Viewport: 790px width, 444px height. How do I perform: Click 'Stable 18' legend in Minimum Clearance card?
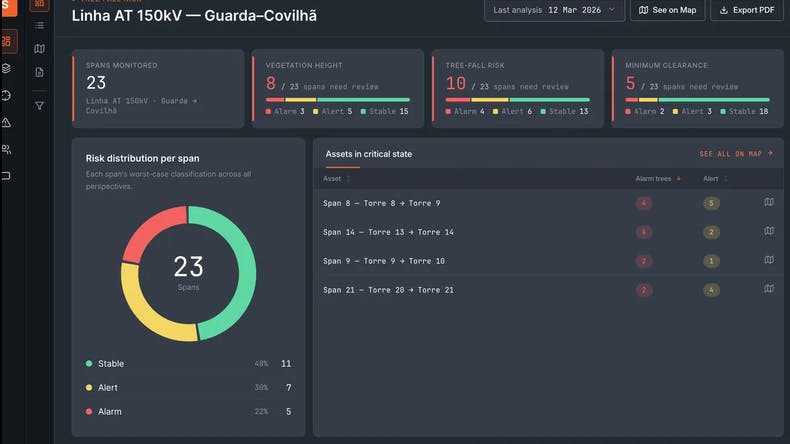click(744, 111)
